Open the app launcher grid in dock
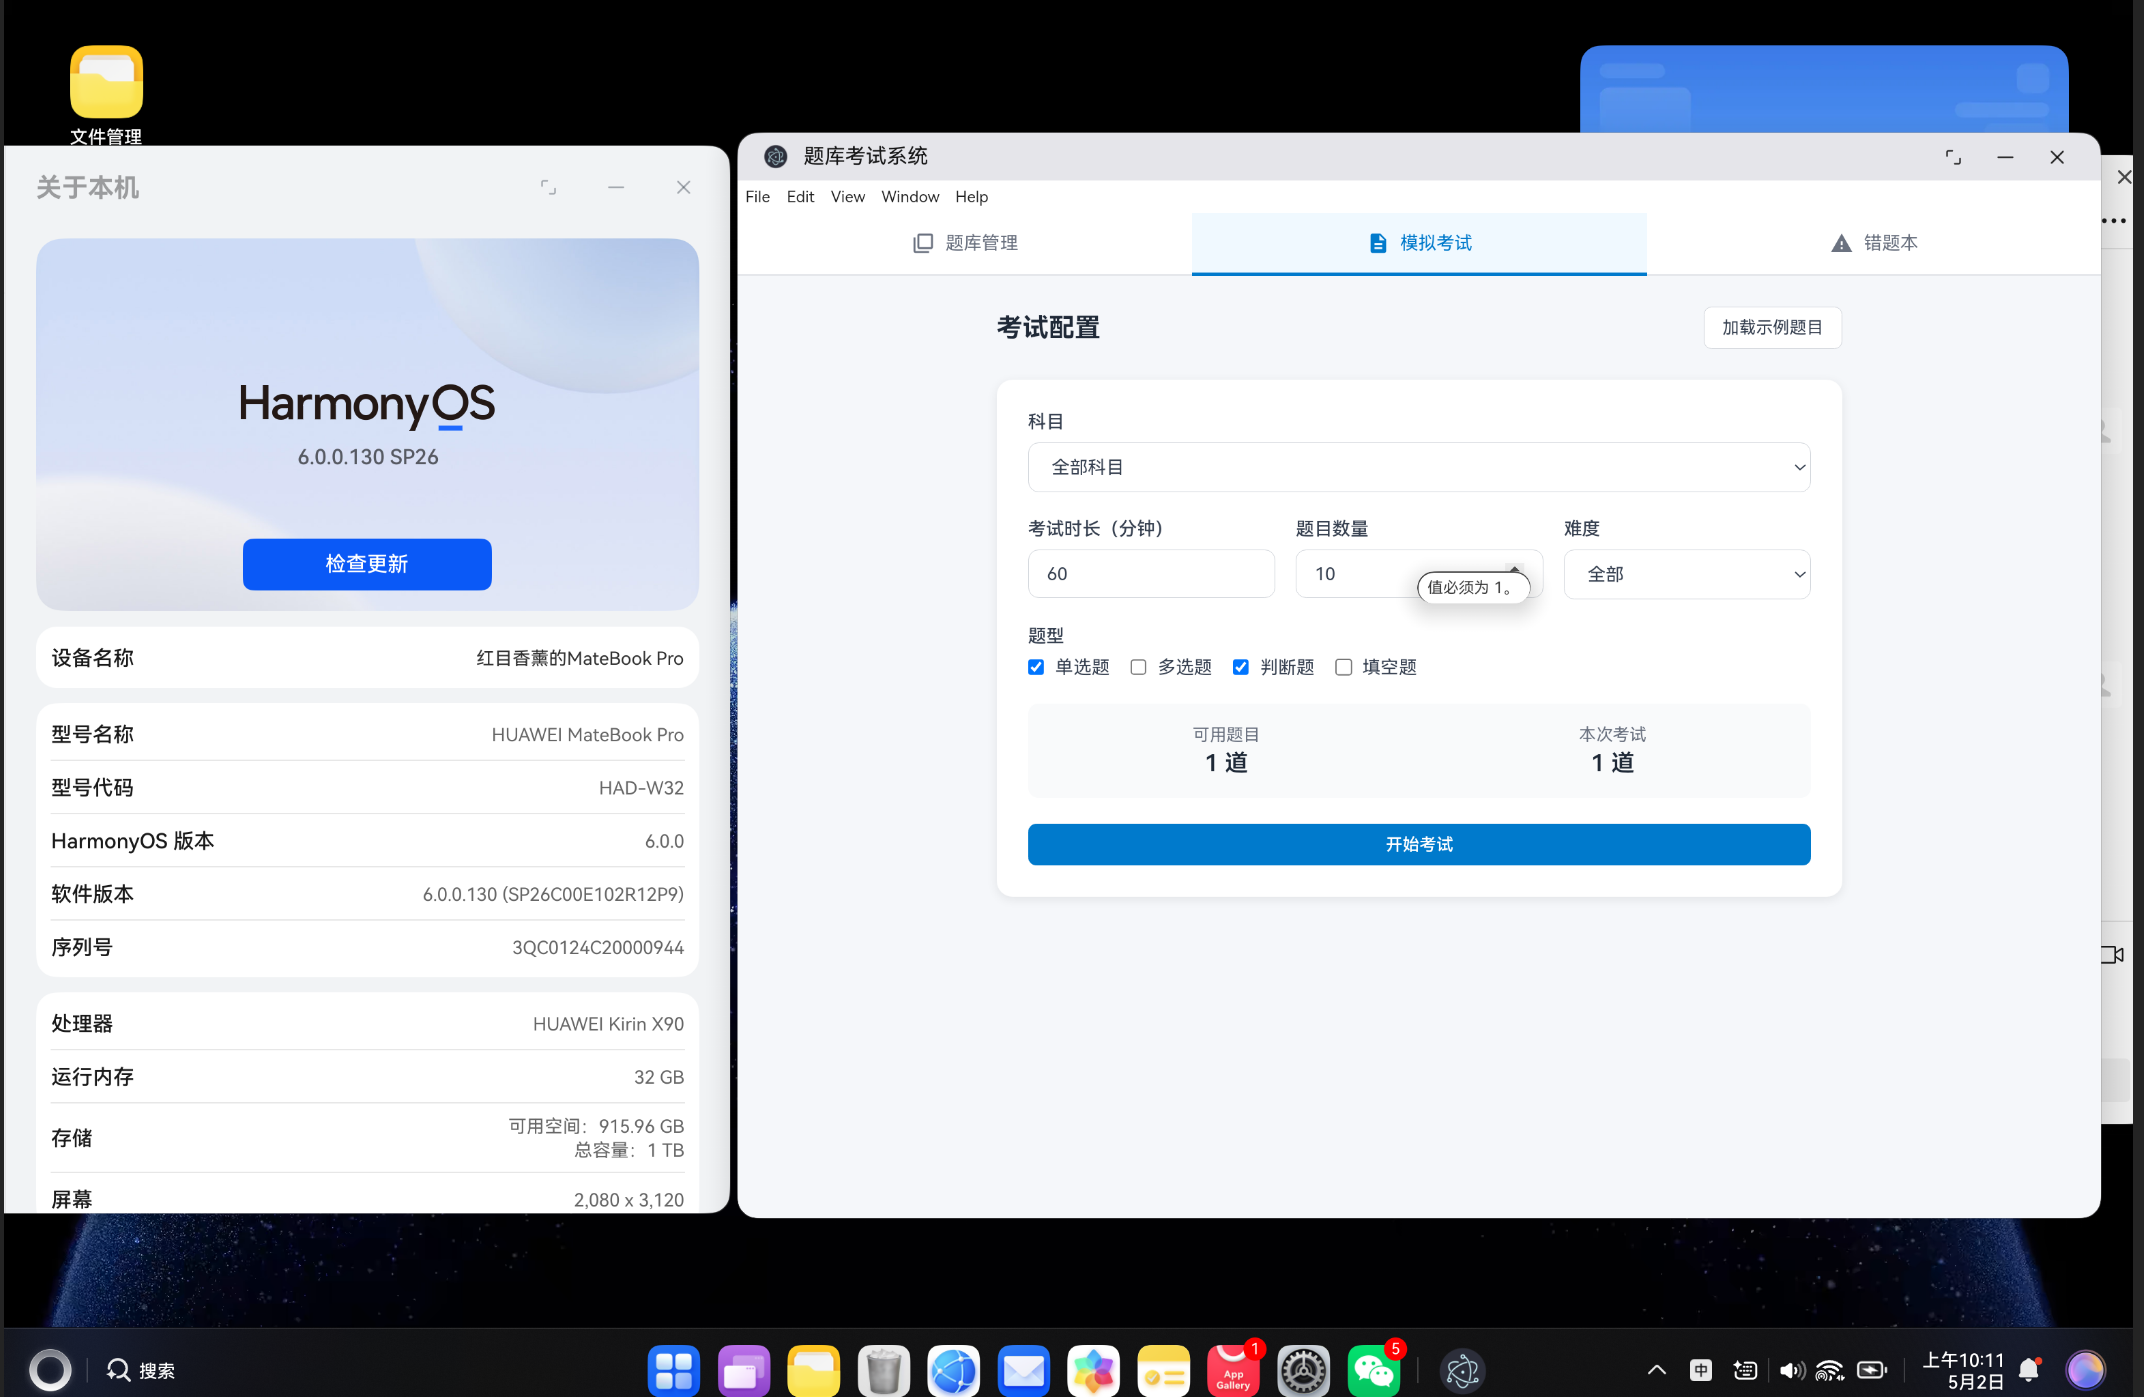Screen dimensions: 2144x1397 673,1370
